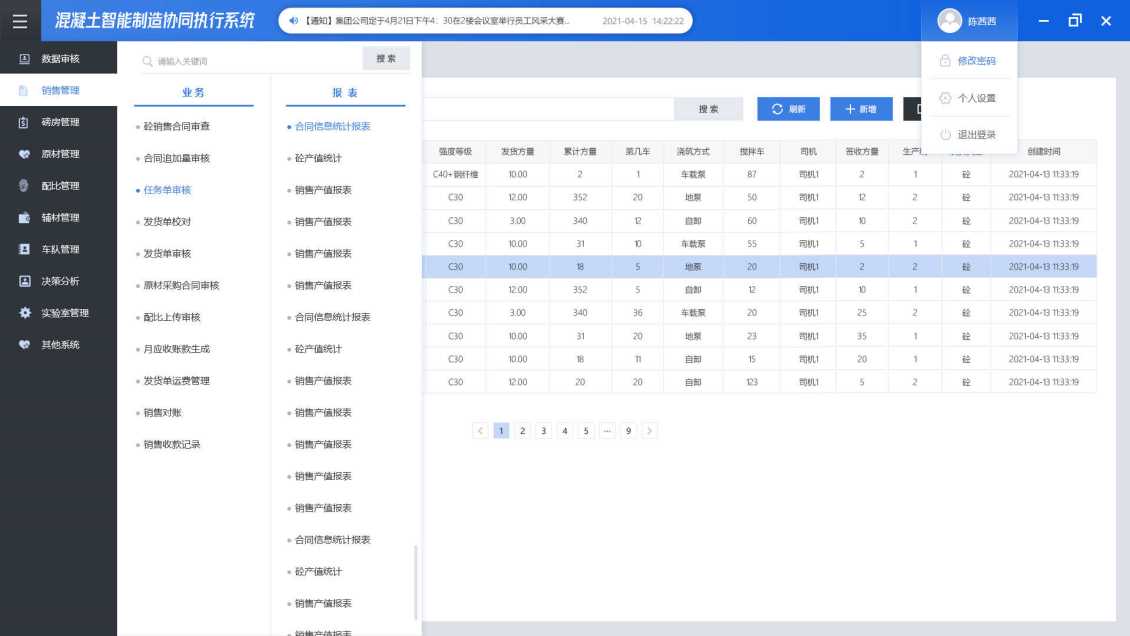Click the 搅拌车 cell showing 87

click(752, 174)
